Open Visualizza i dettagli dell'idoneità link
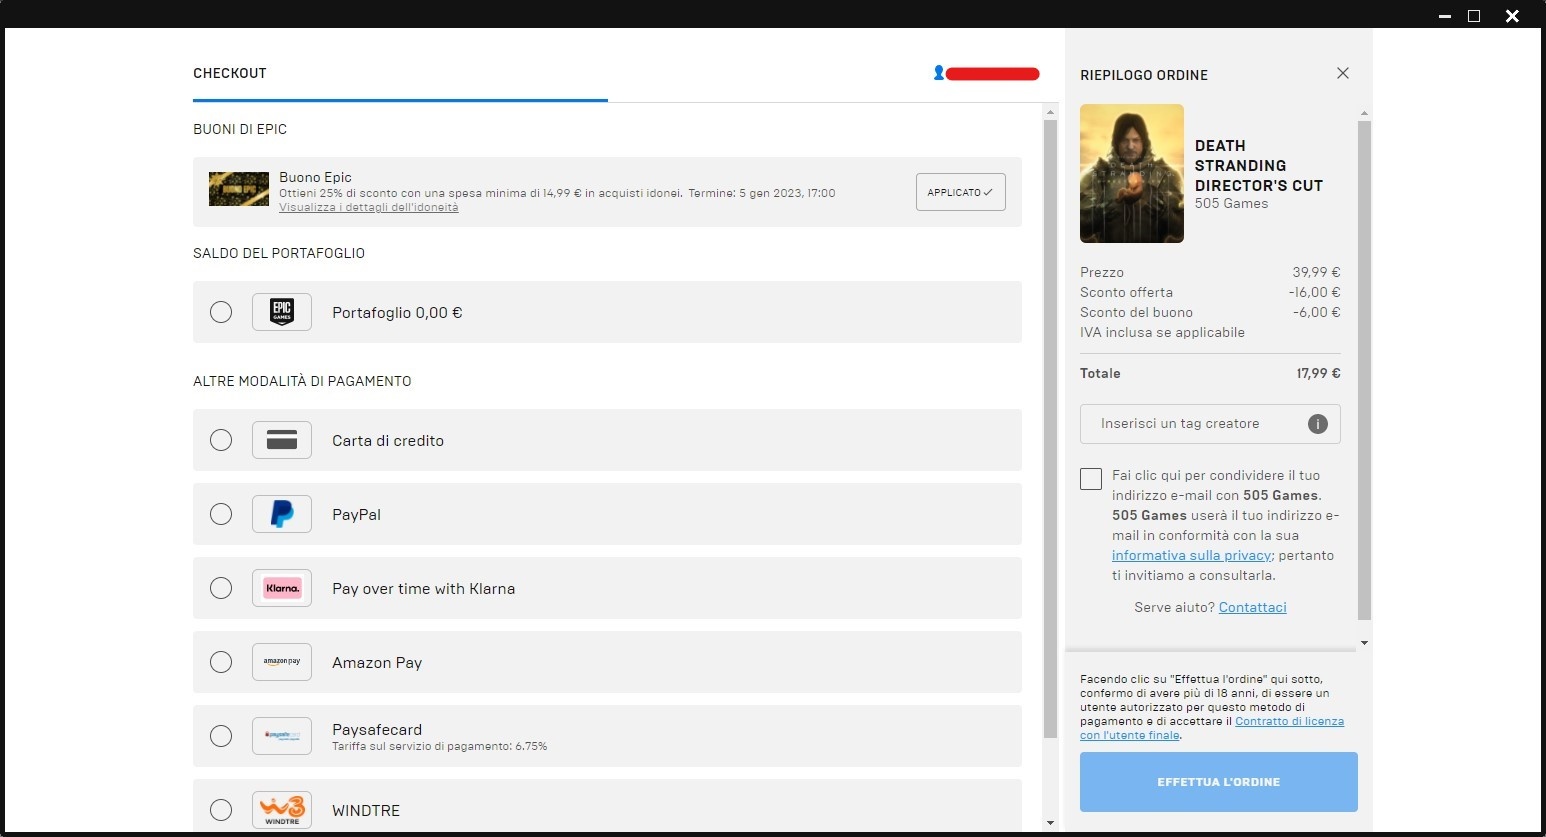Screen dimensions: 1546x837 click(x=369, y=208)
